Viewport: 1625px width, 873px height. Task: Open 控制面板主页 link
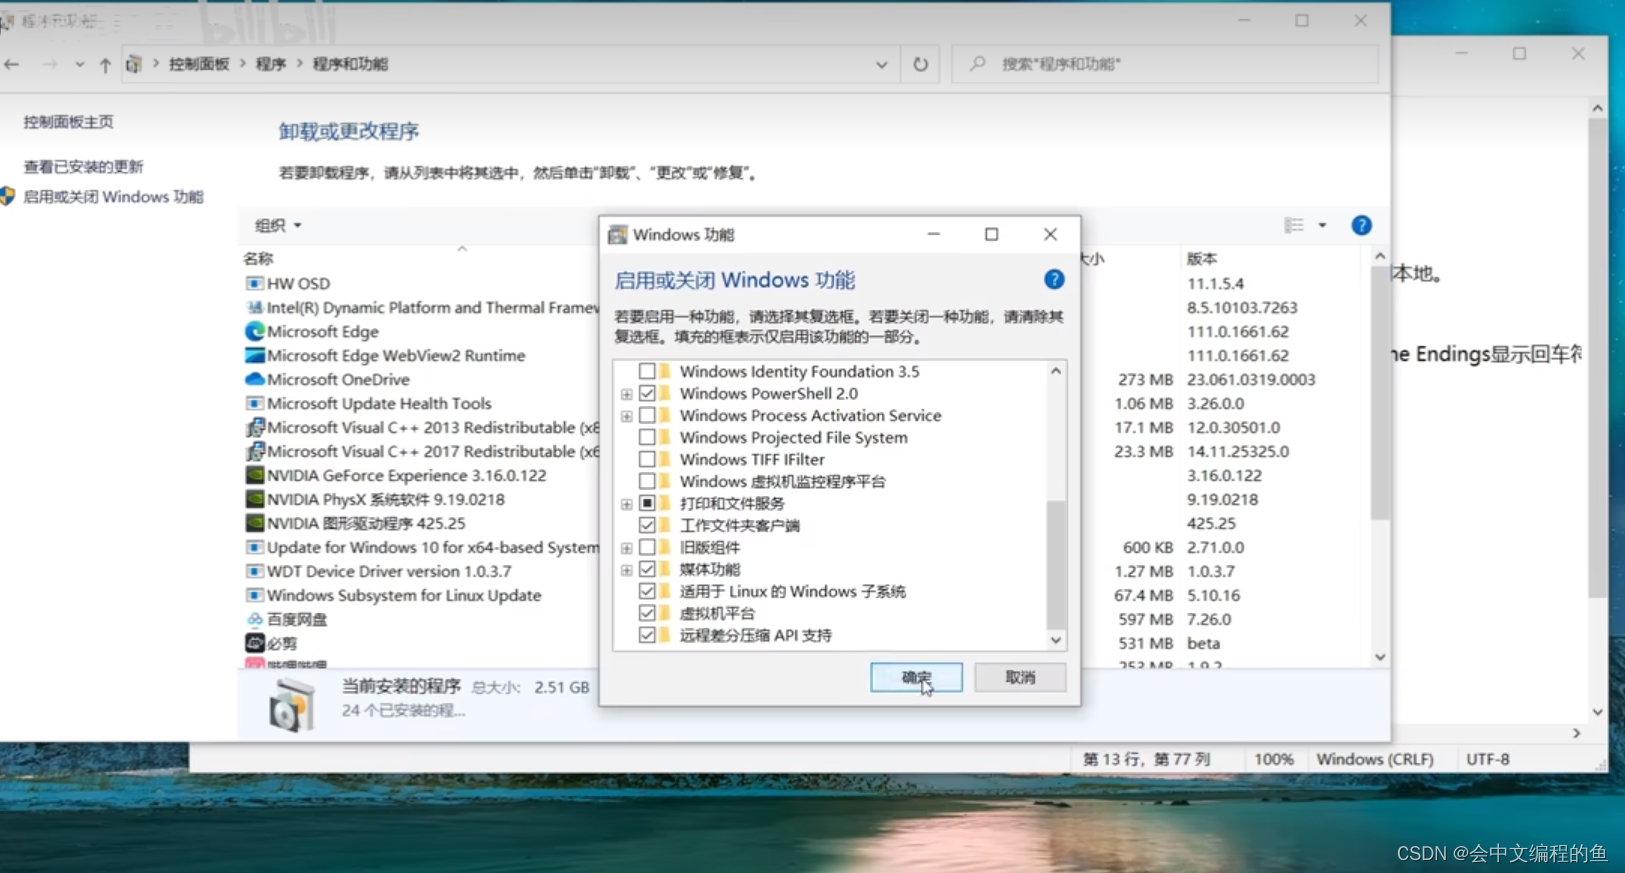(x=68, y=122)
